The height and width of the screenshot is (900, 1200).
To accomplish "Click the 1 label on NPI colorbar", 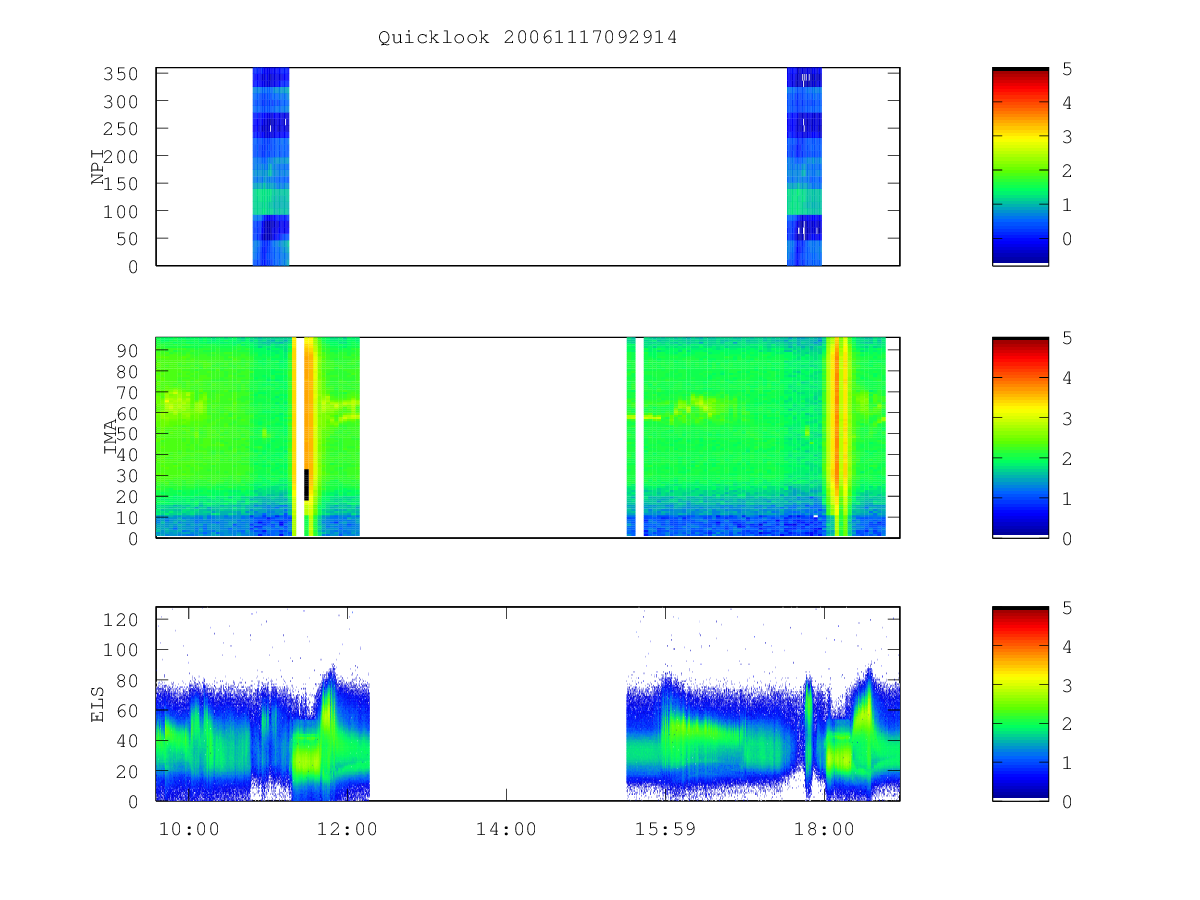I will 1067,204.
